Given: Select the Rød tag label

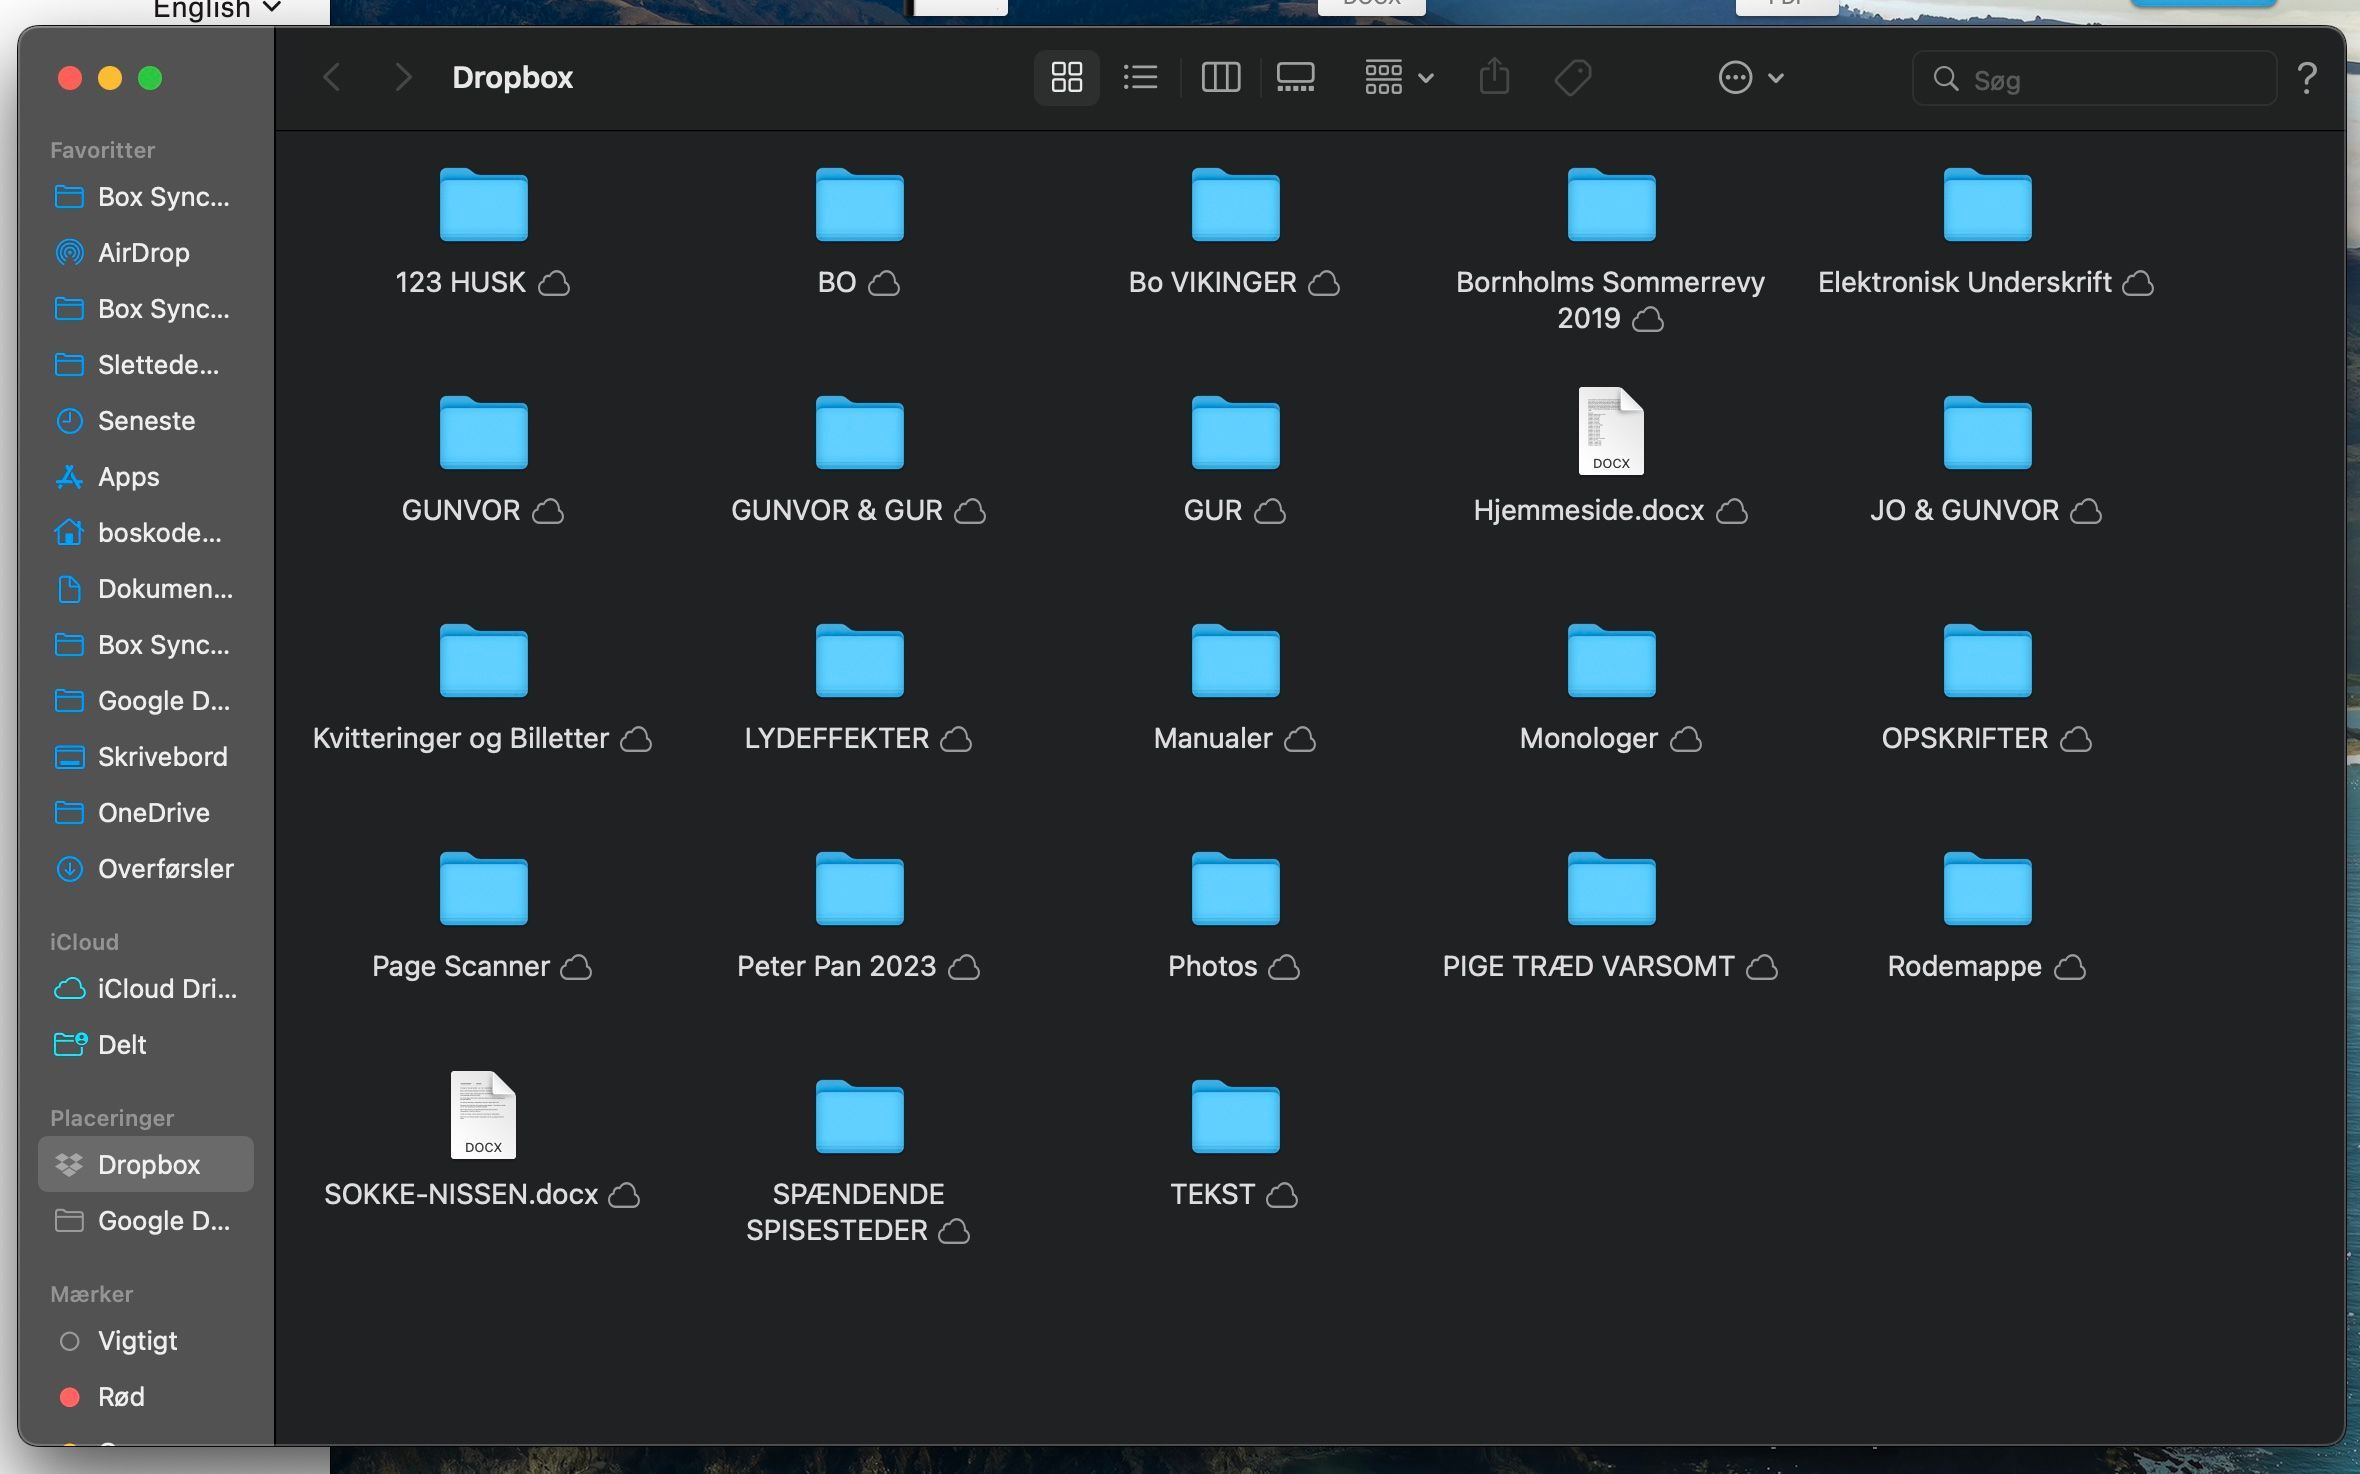Looking at the screenshot, I should point(121,1396).
